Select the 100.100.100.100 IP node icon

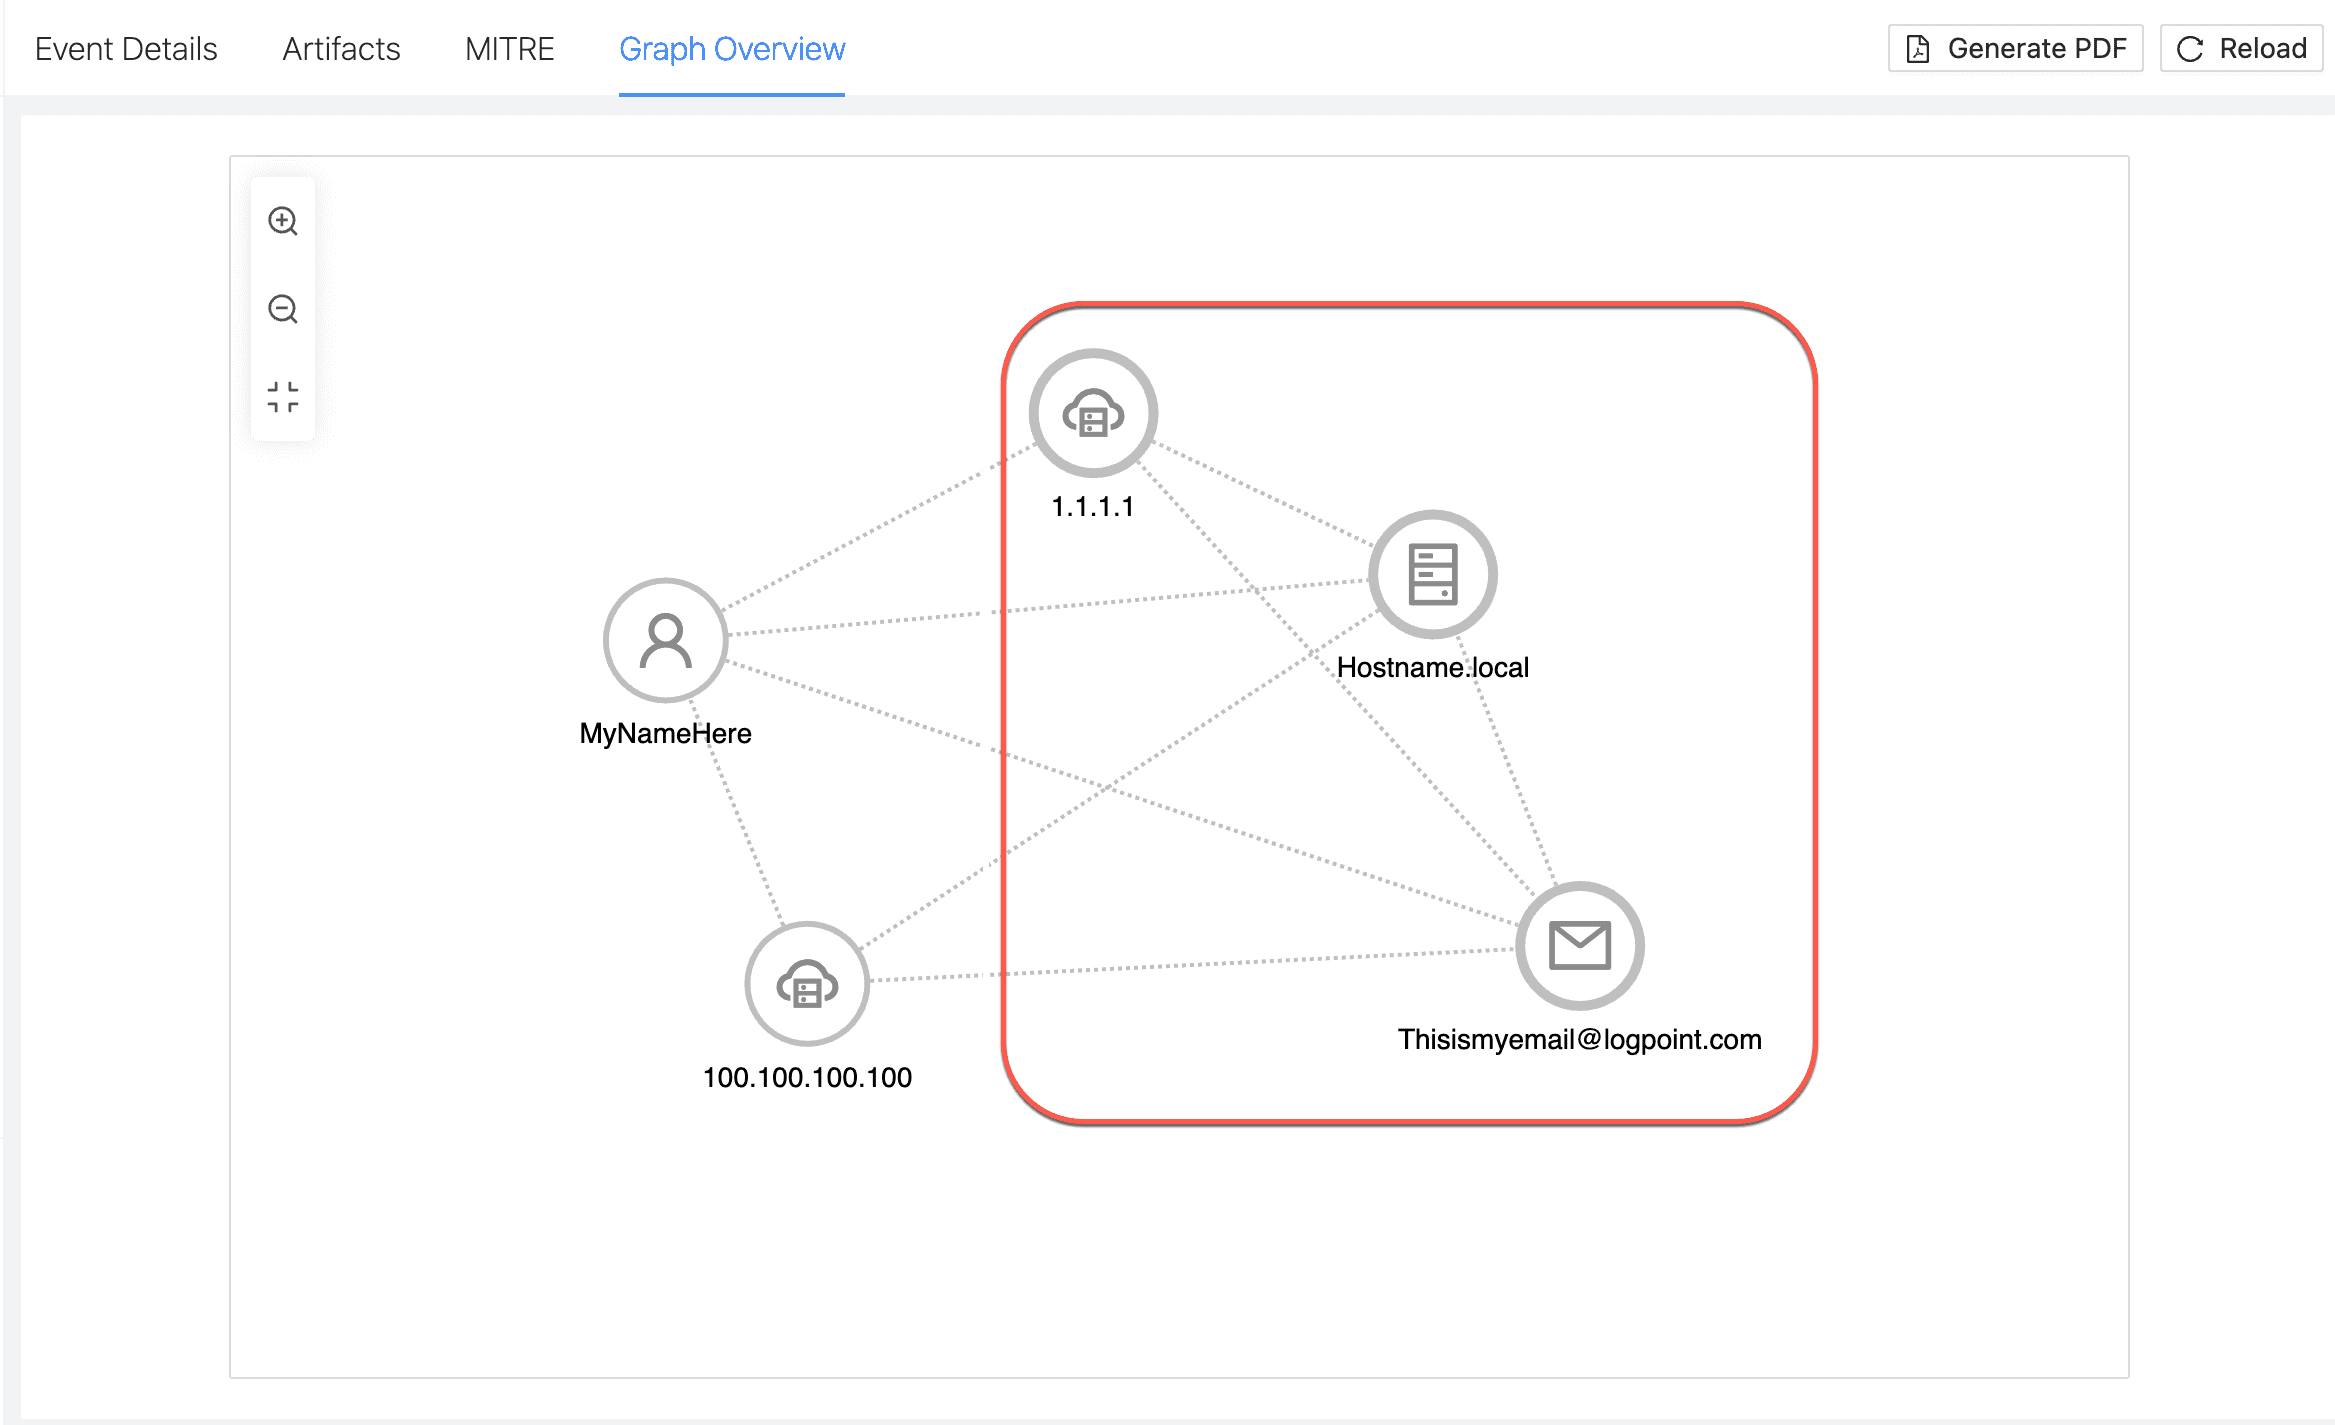(807, 984)
